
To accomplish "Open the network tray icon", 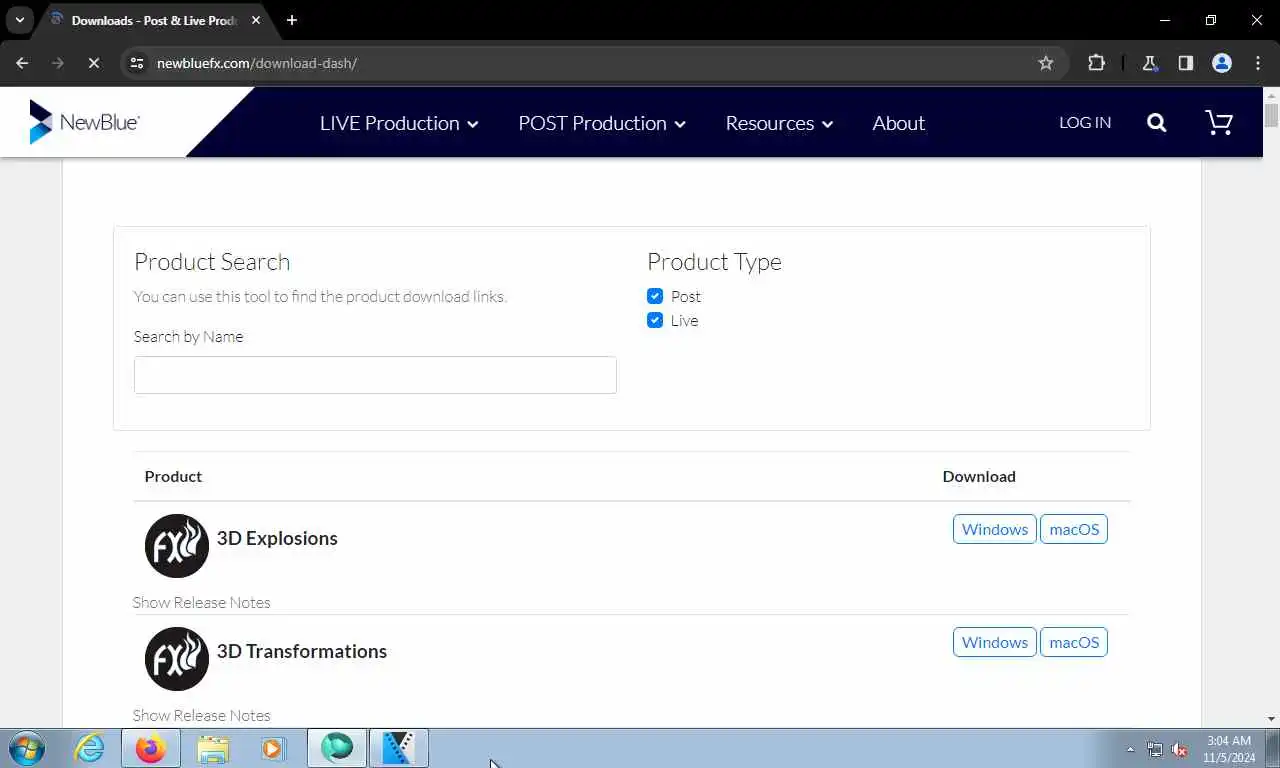I will tap(1155, 749).
